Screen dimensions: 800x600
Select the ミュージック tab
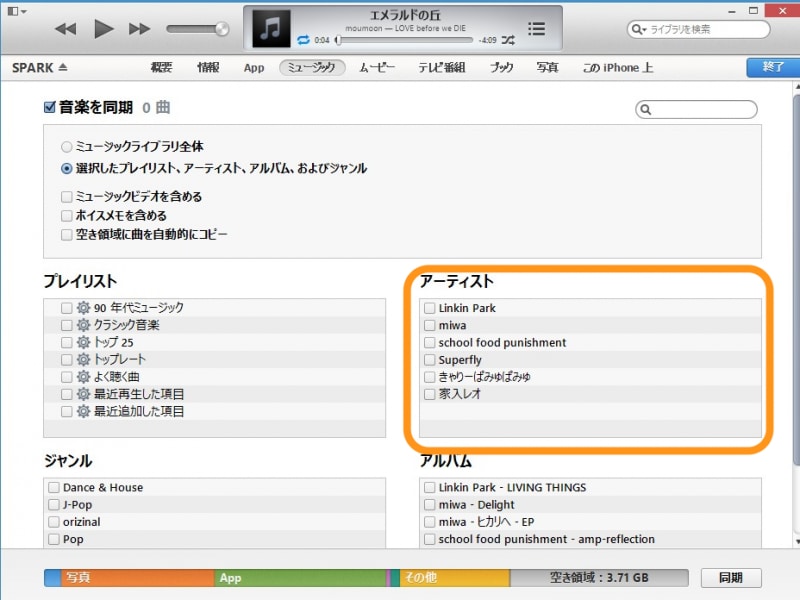click(312, 67)
